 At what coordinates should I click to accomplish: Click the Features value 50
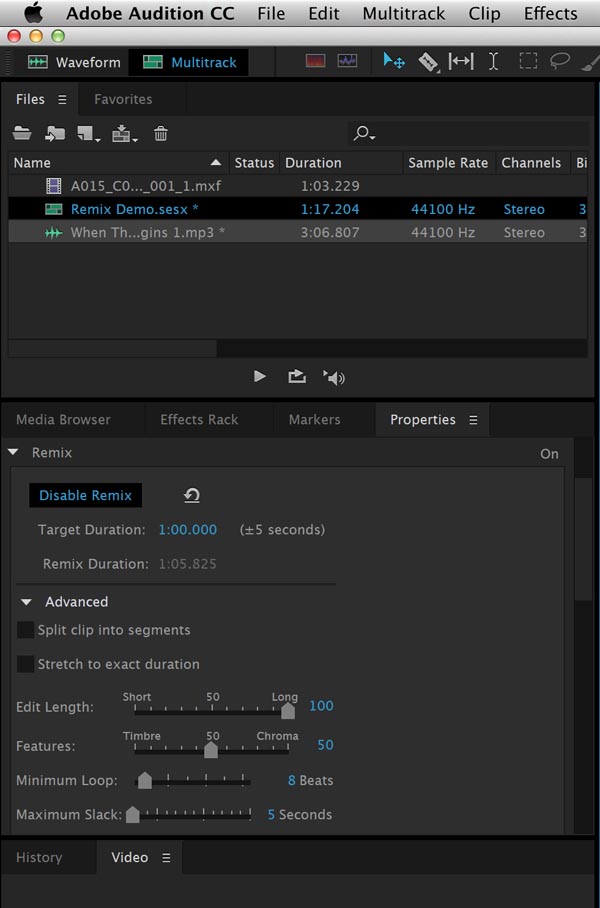coord(325,745)
